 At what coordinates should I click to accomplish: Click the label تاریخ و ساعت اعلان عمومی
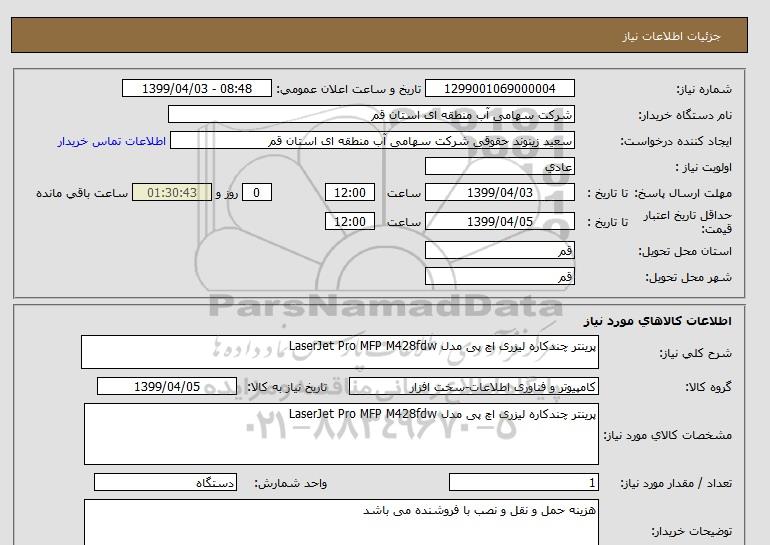tap(349, 89)
